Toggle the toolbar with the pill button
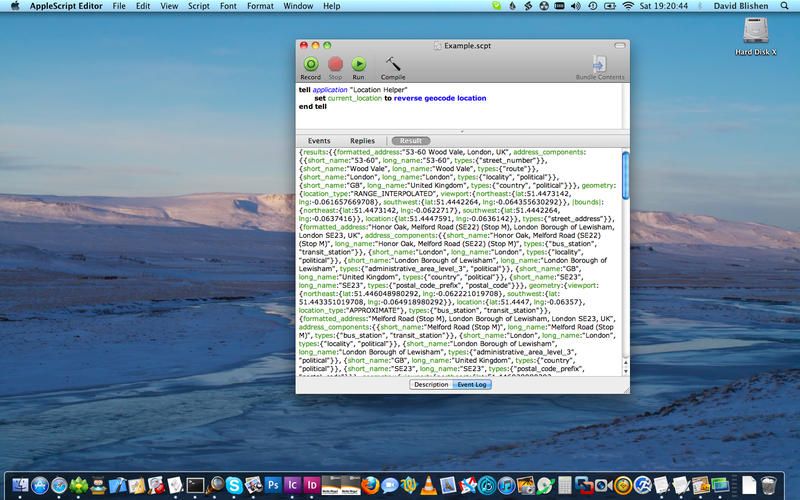 (620, 45)
